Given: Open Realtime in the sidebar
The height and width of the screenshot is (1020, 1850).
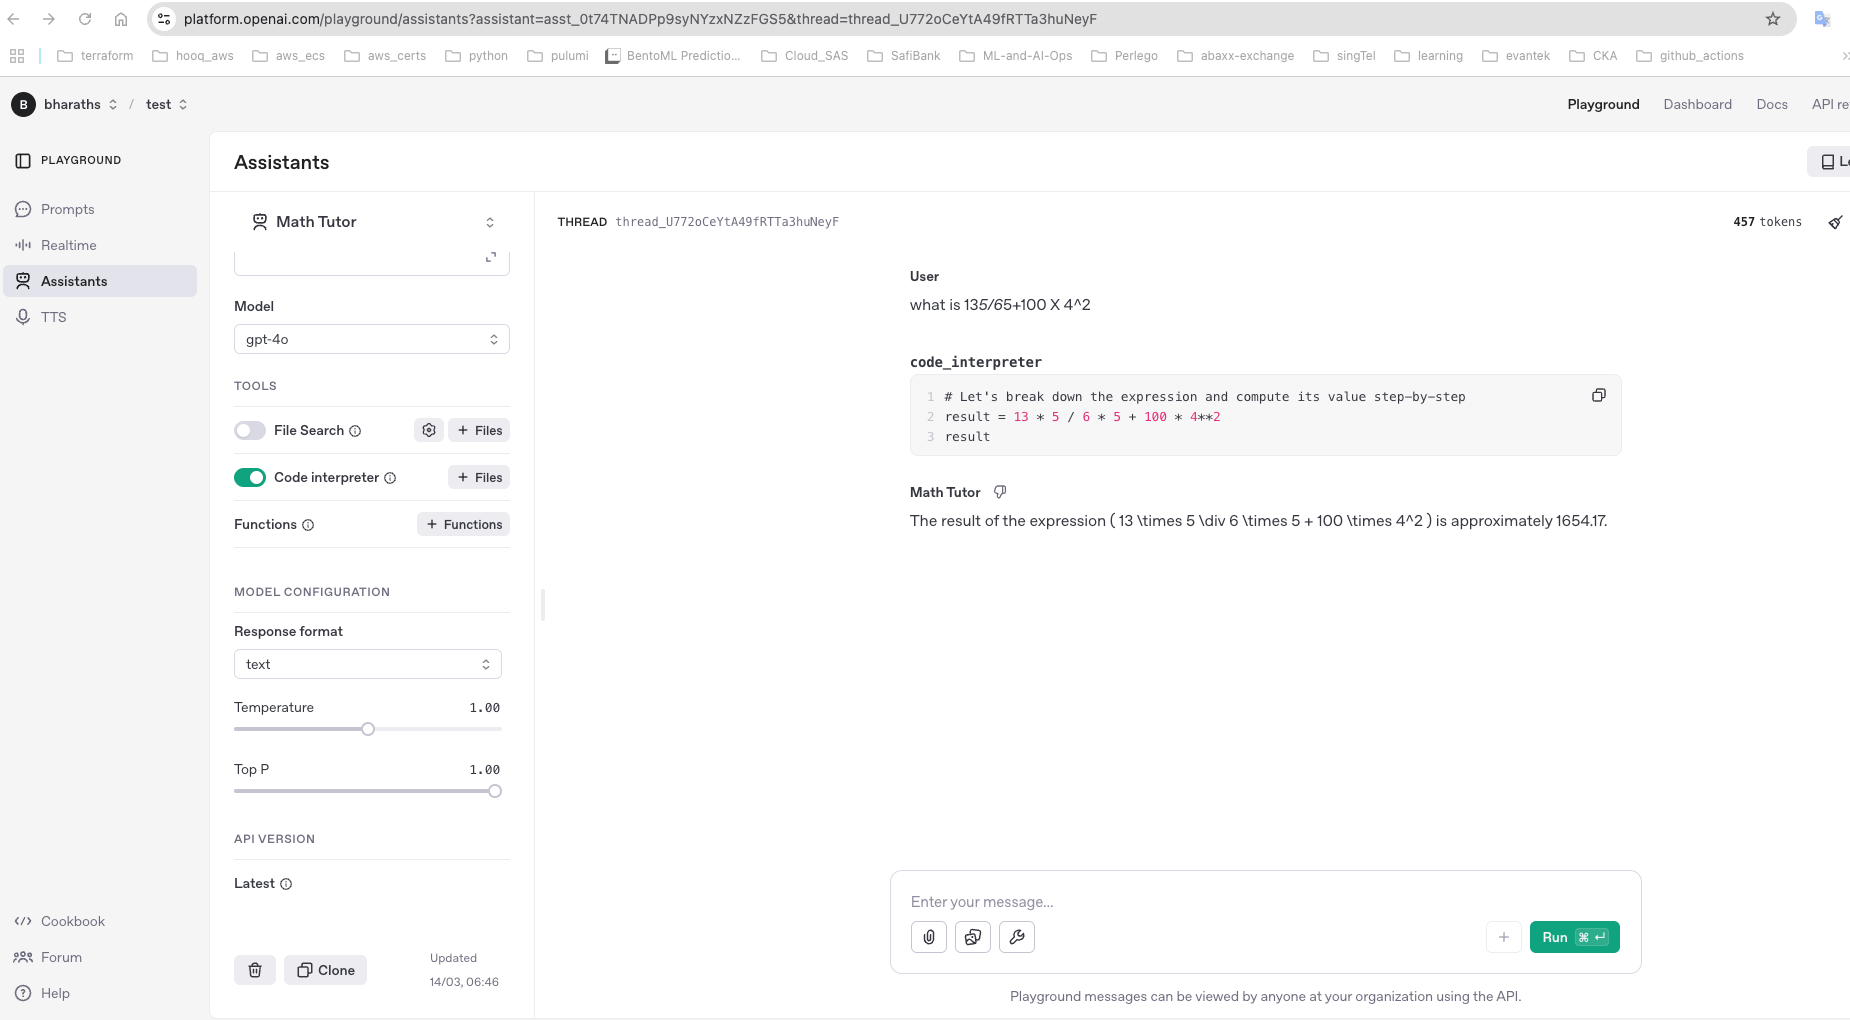Looking at the screenshot, I should [100, 245].
